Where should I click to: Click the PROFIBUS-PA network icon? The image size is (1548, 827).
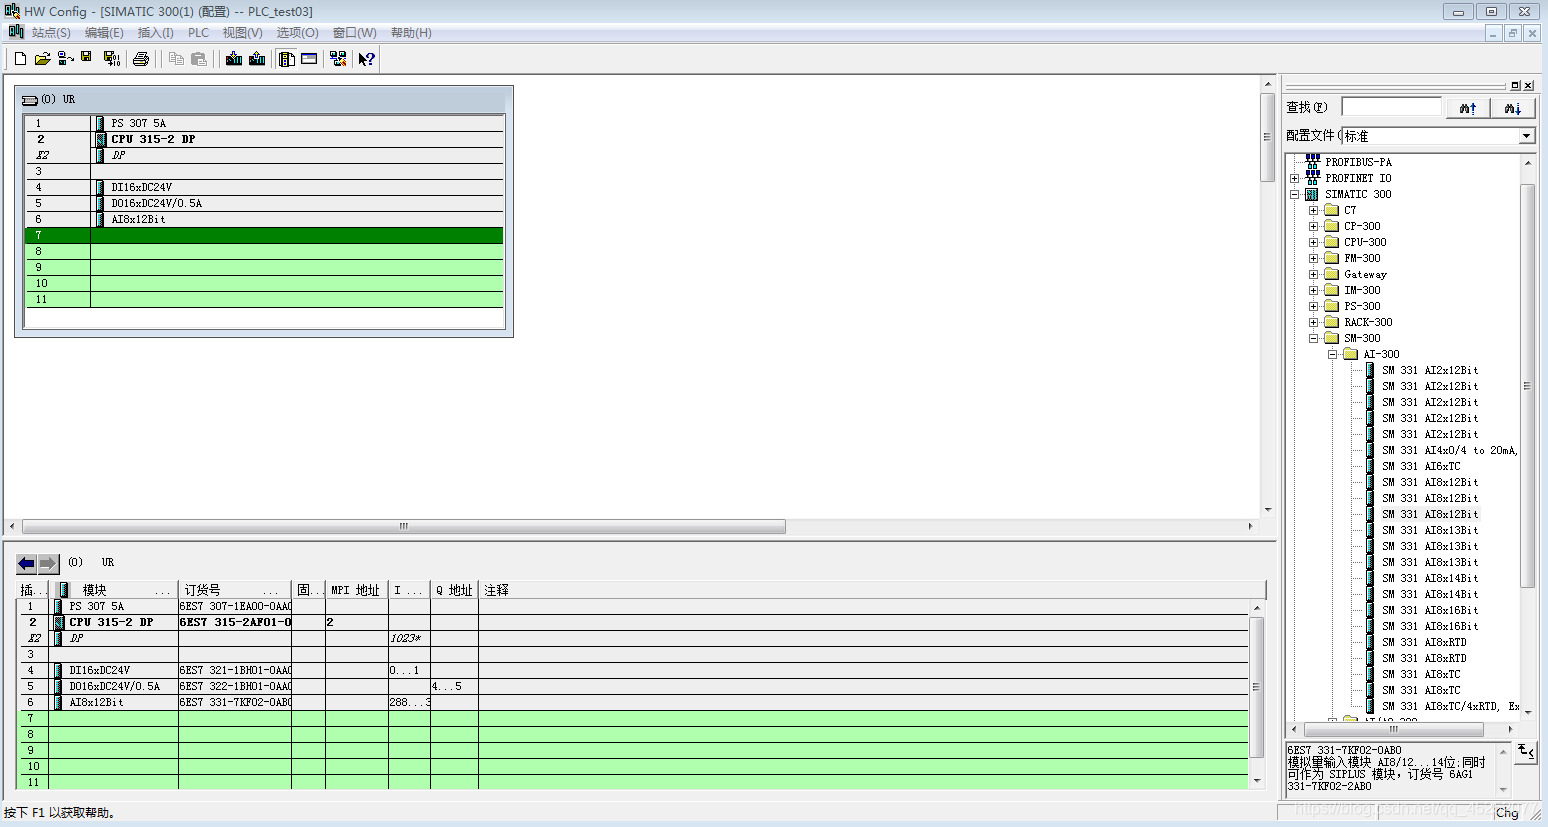coord(1313,161)
